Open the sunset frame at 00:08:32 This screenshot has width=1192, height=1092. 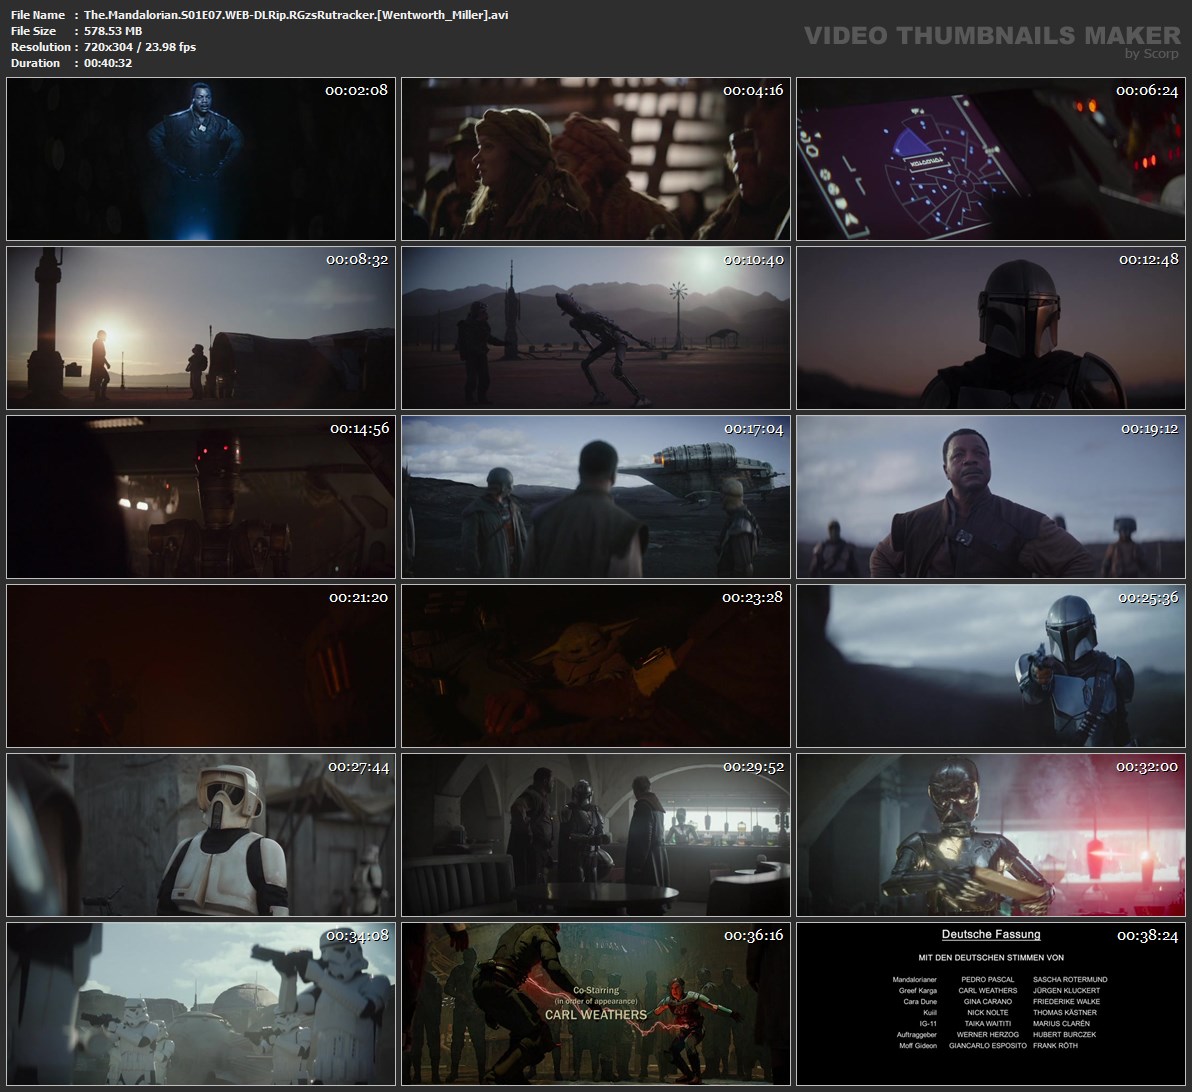(201, 328)
